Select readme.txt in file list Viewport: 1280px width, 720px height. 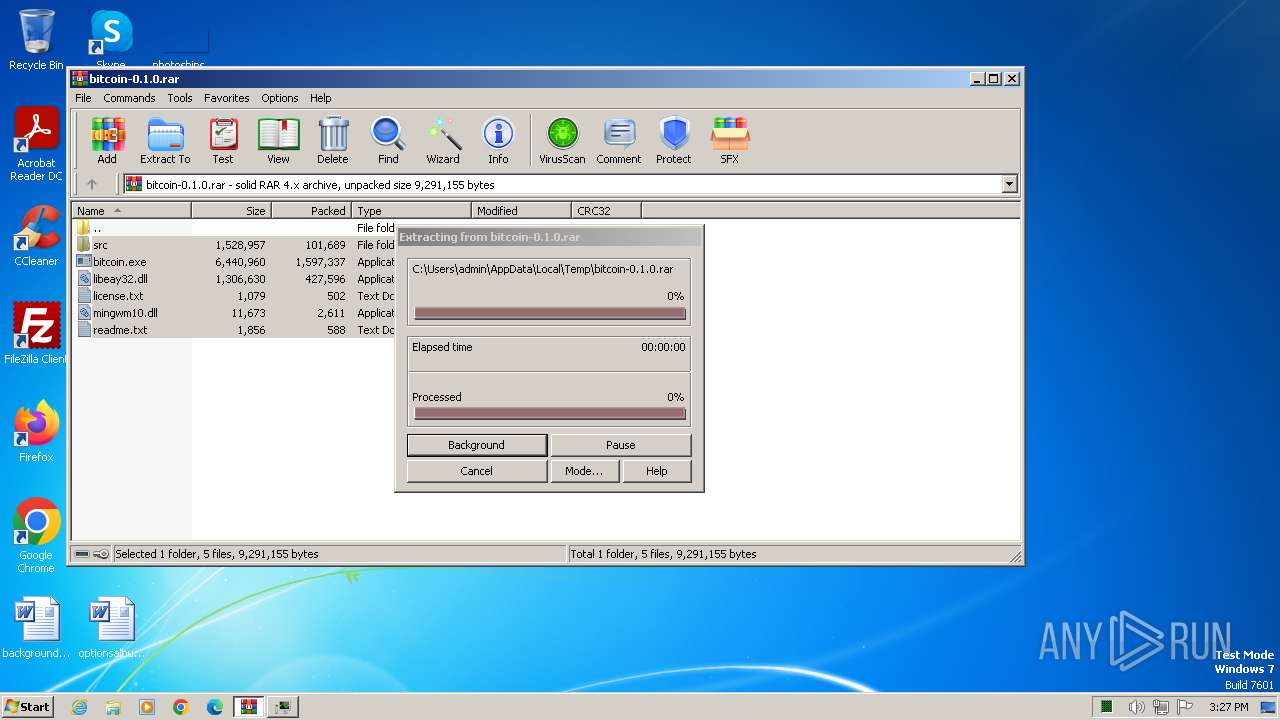pos(235,330)
